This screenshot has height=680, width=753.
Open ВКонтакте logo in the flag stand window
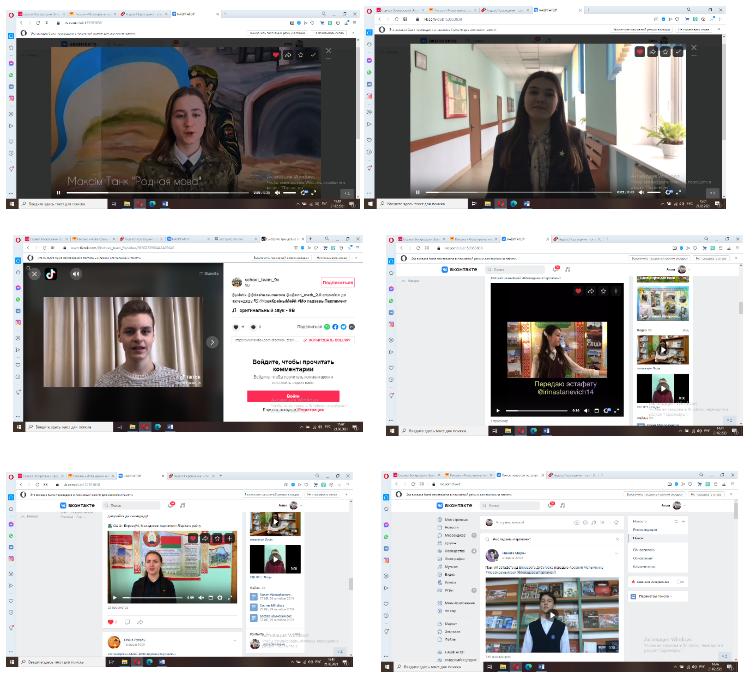click(x=77, y=505)
